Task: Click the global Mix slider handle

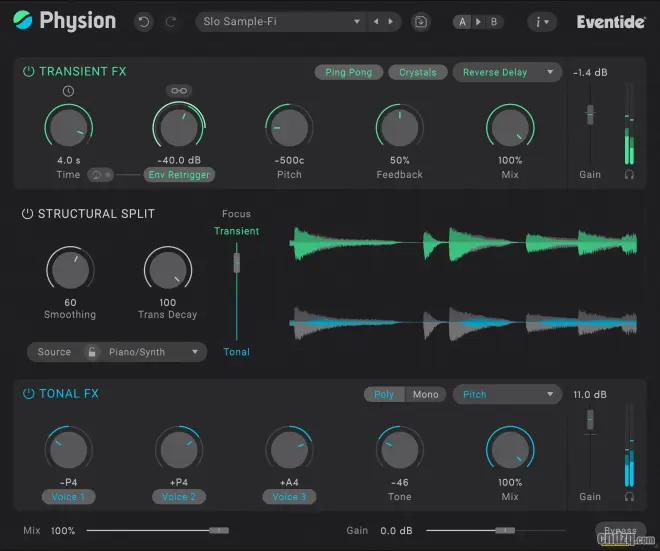Action: [x=219, y=530]
